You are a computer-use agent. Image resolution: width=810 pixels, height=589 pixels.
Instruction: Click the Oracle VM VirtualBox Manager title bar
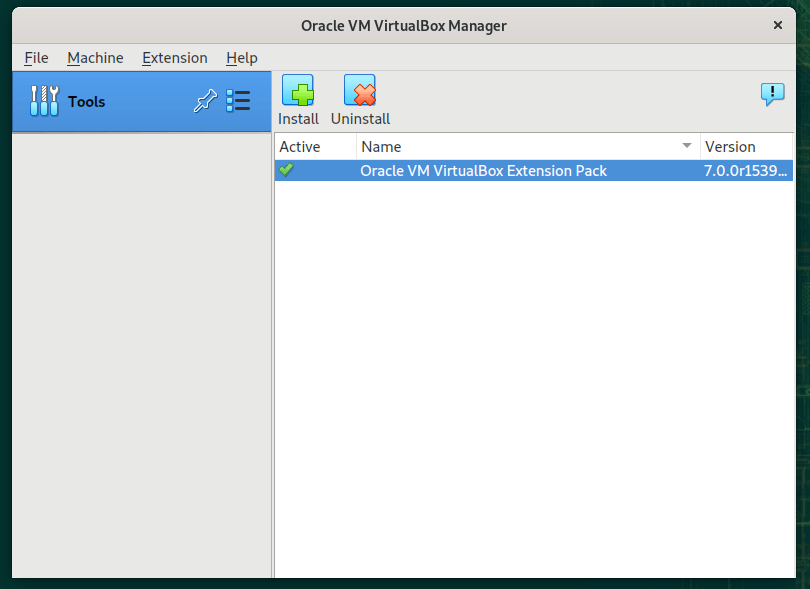point(404,26)
